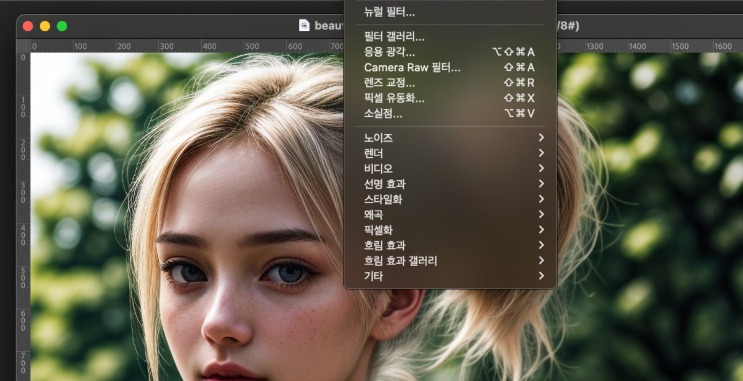Expand the 선명 효과 submenu
The image size is (743, 381).
click(450, 184)
